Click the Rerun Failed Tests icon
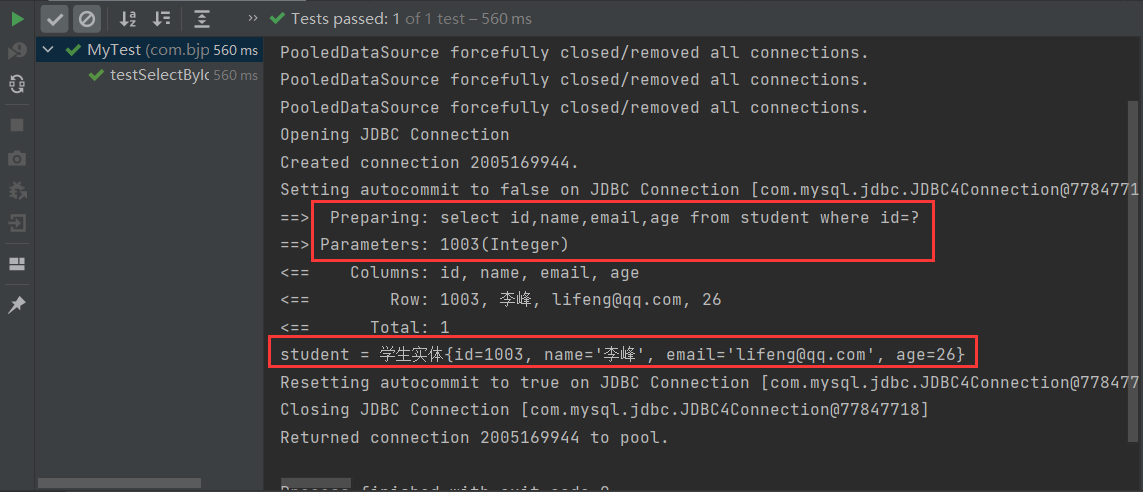Screen dimensions: 1143x492 tap(17, 50)
